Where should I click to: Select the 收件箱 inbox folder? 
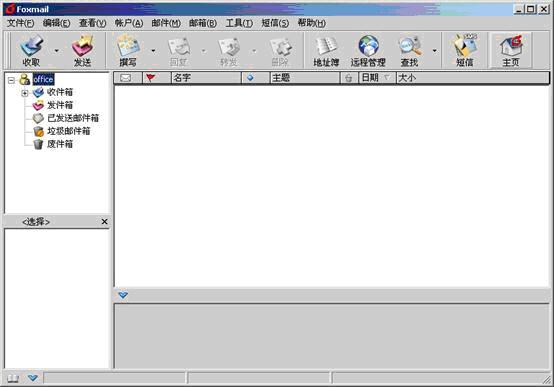pos(60,92)
